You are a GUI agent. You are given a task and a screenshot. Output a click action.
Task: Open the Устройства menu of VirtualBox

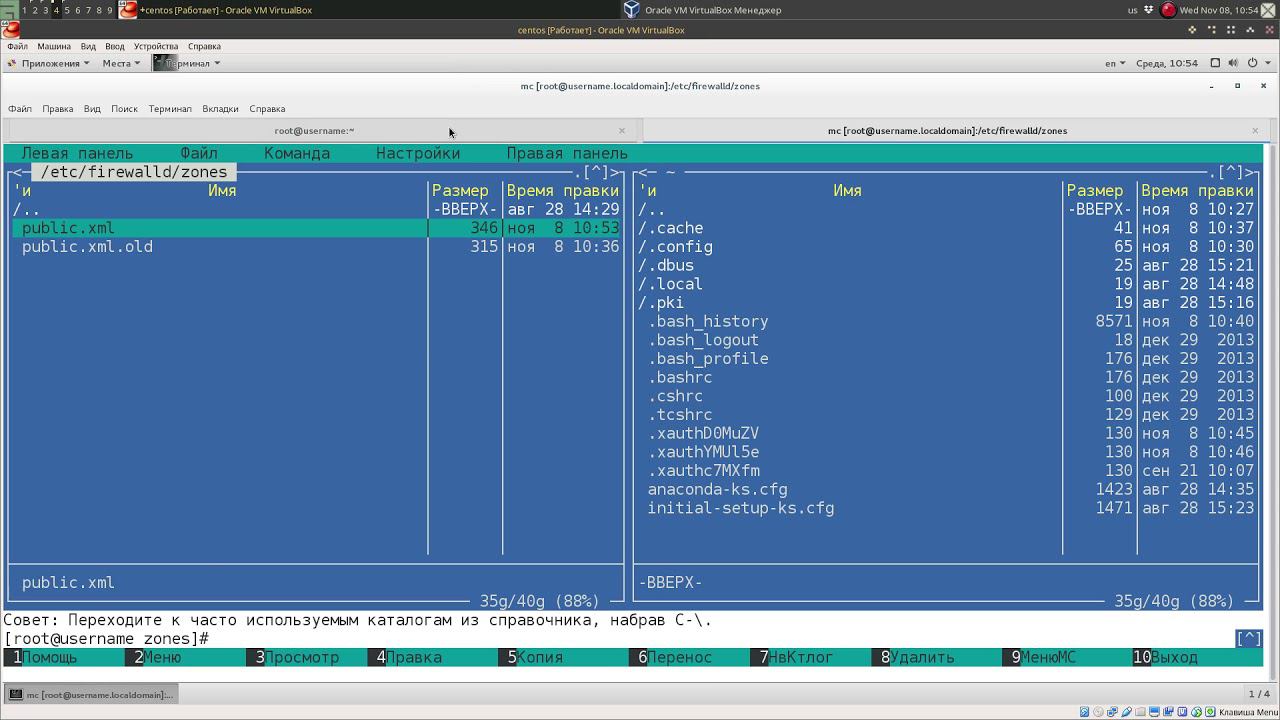pos(155,46)
